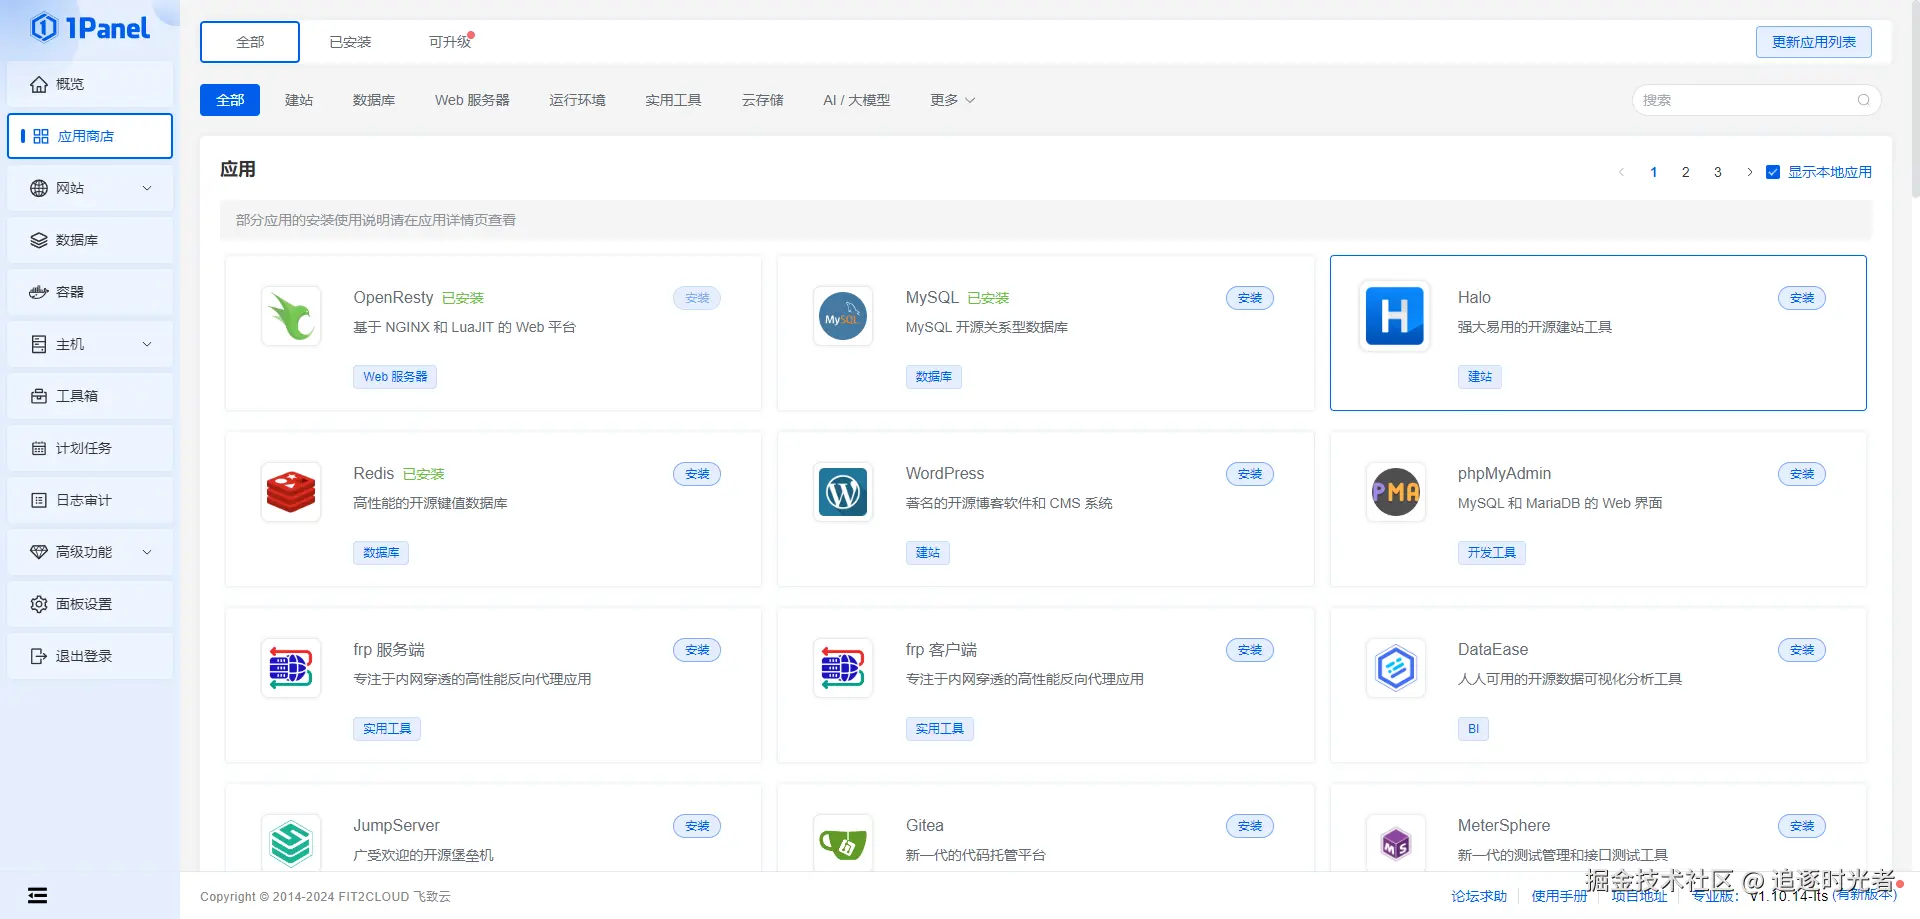Image resolution: width=1920 pixels, height=919 pixels.
Task: Install the Gitea app
Action: [1250, 826]
